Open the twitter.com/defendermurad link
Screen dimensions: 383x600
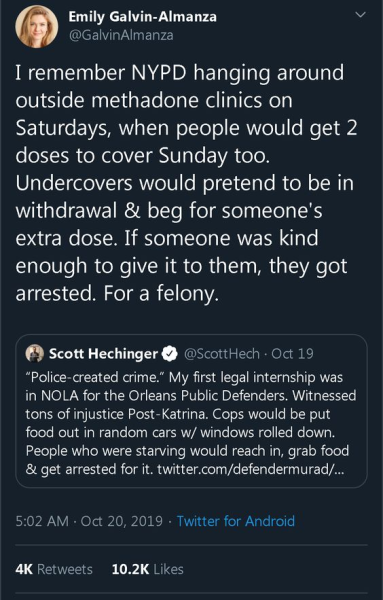click(x=251, y=469)
